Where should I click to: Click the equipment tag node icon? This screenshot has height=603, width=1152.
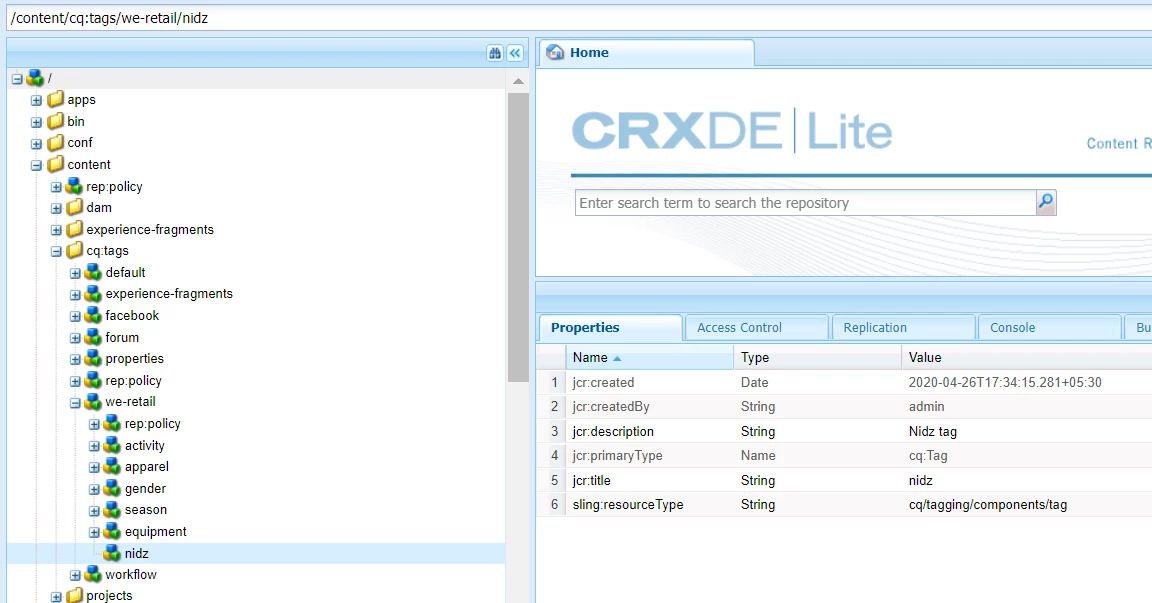coord(112,532)
